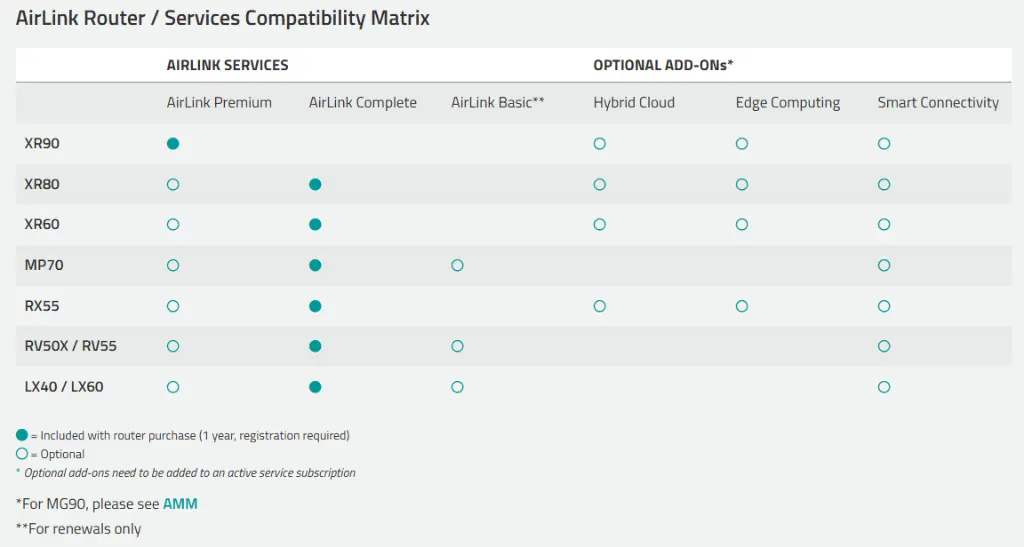Open the AMM link for MG90

180,504
